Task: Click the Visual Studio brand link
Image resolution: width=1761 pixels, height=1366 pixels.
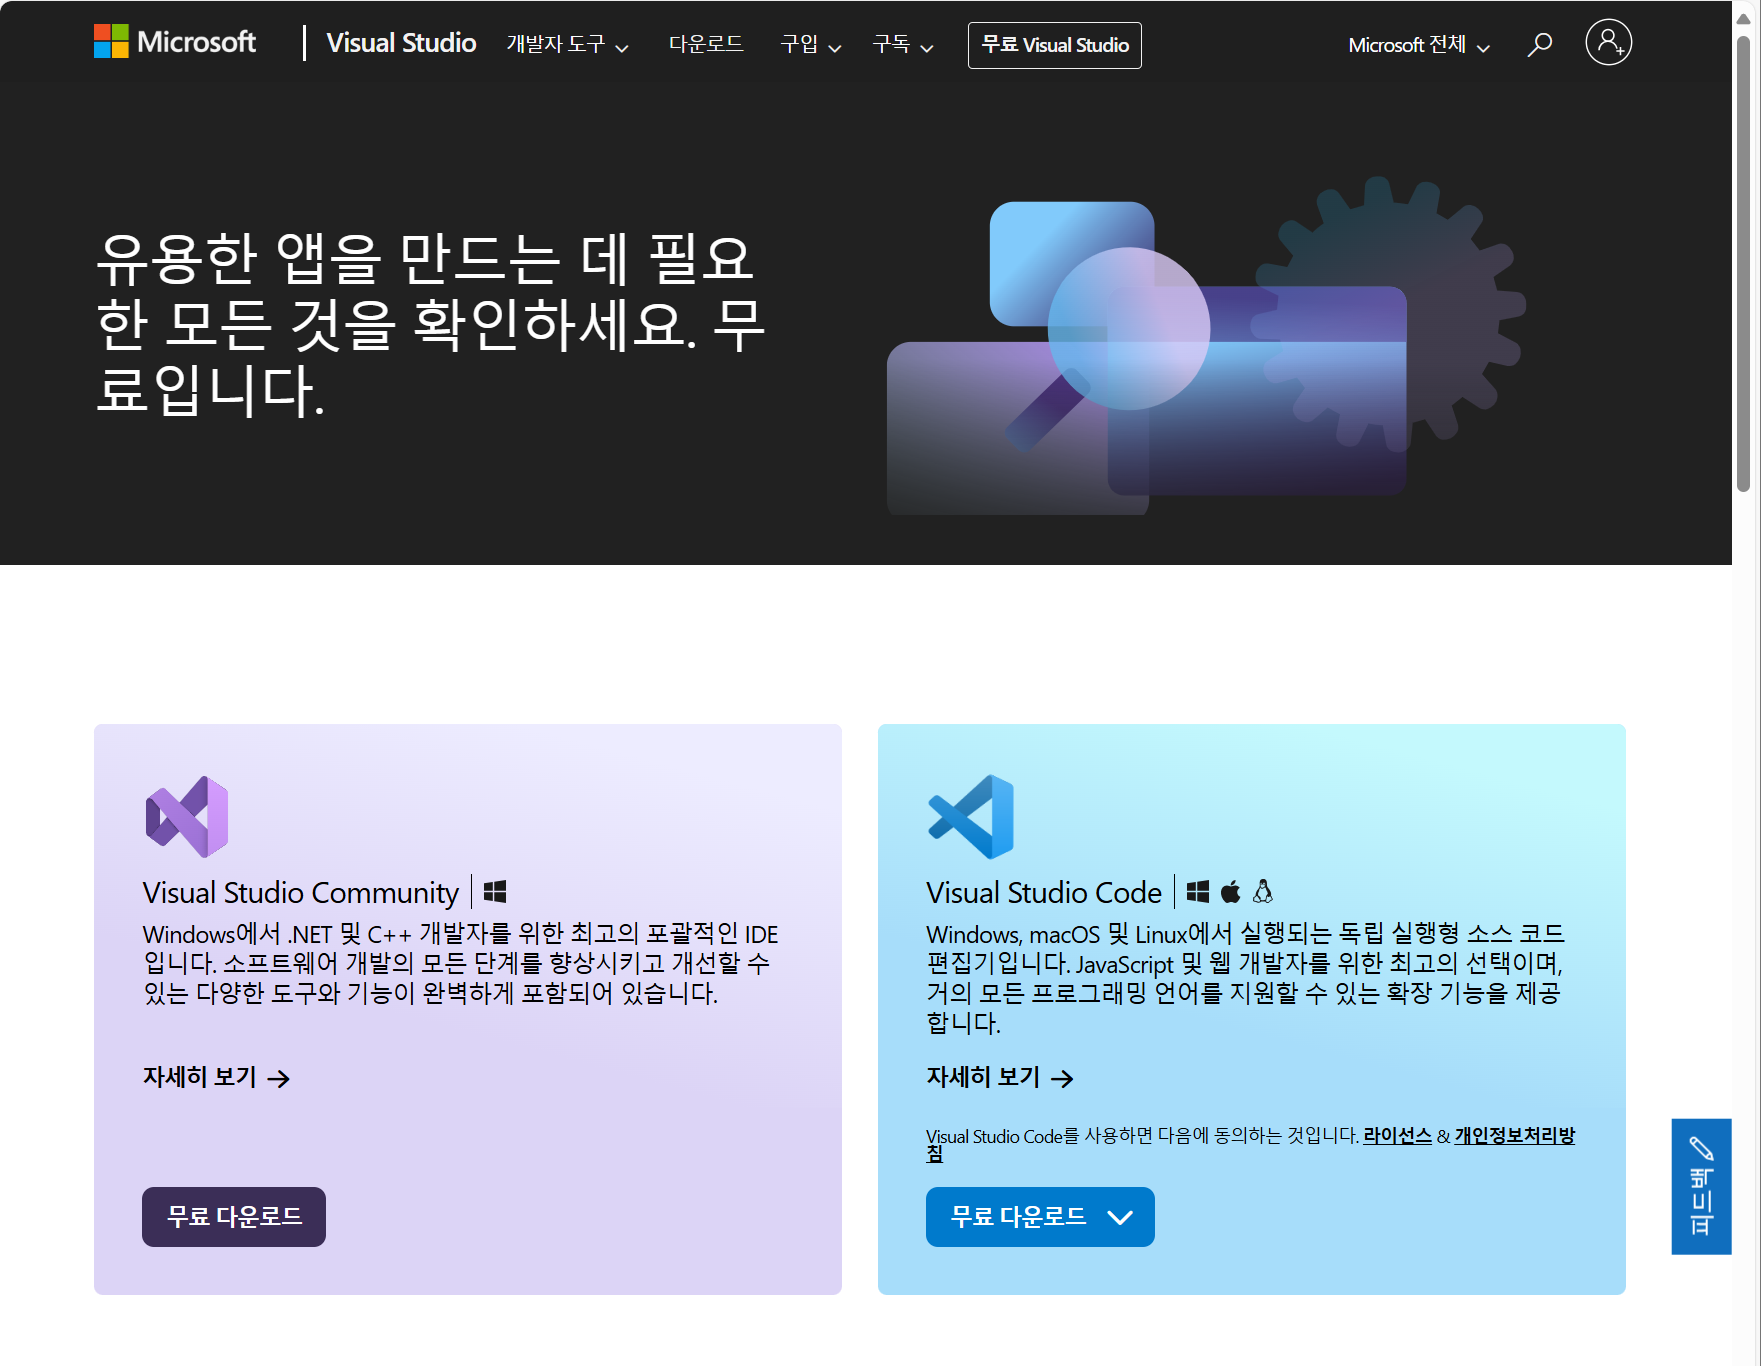Action: (x=401, y=43)
